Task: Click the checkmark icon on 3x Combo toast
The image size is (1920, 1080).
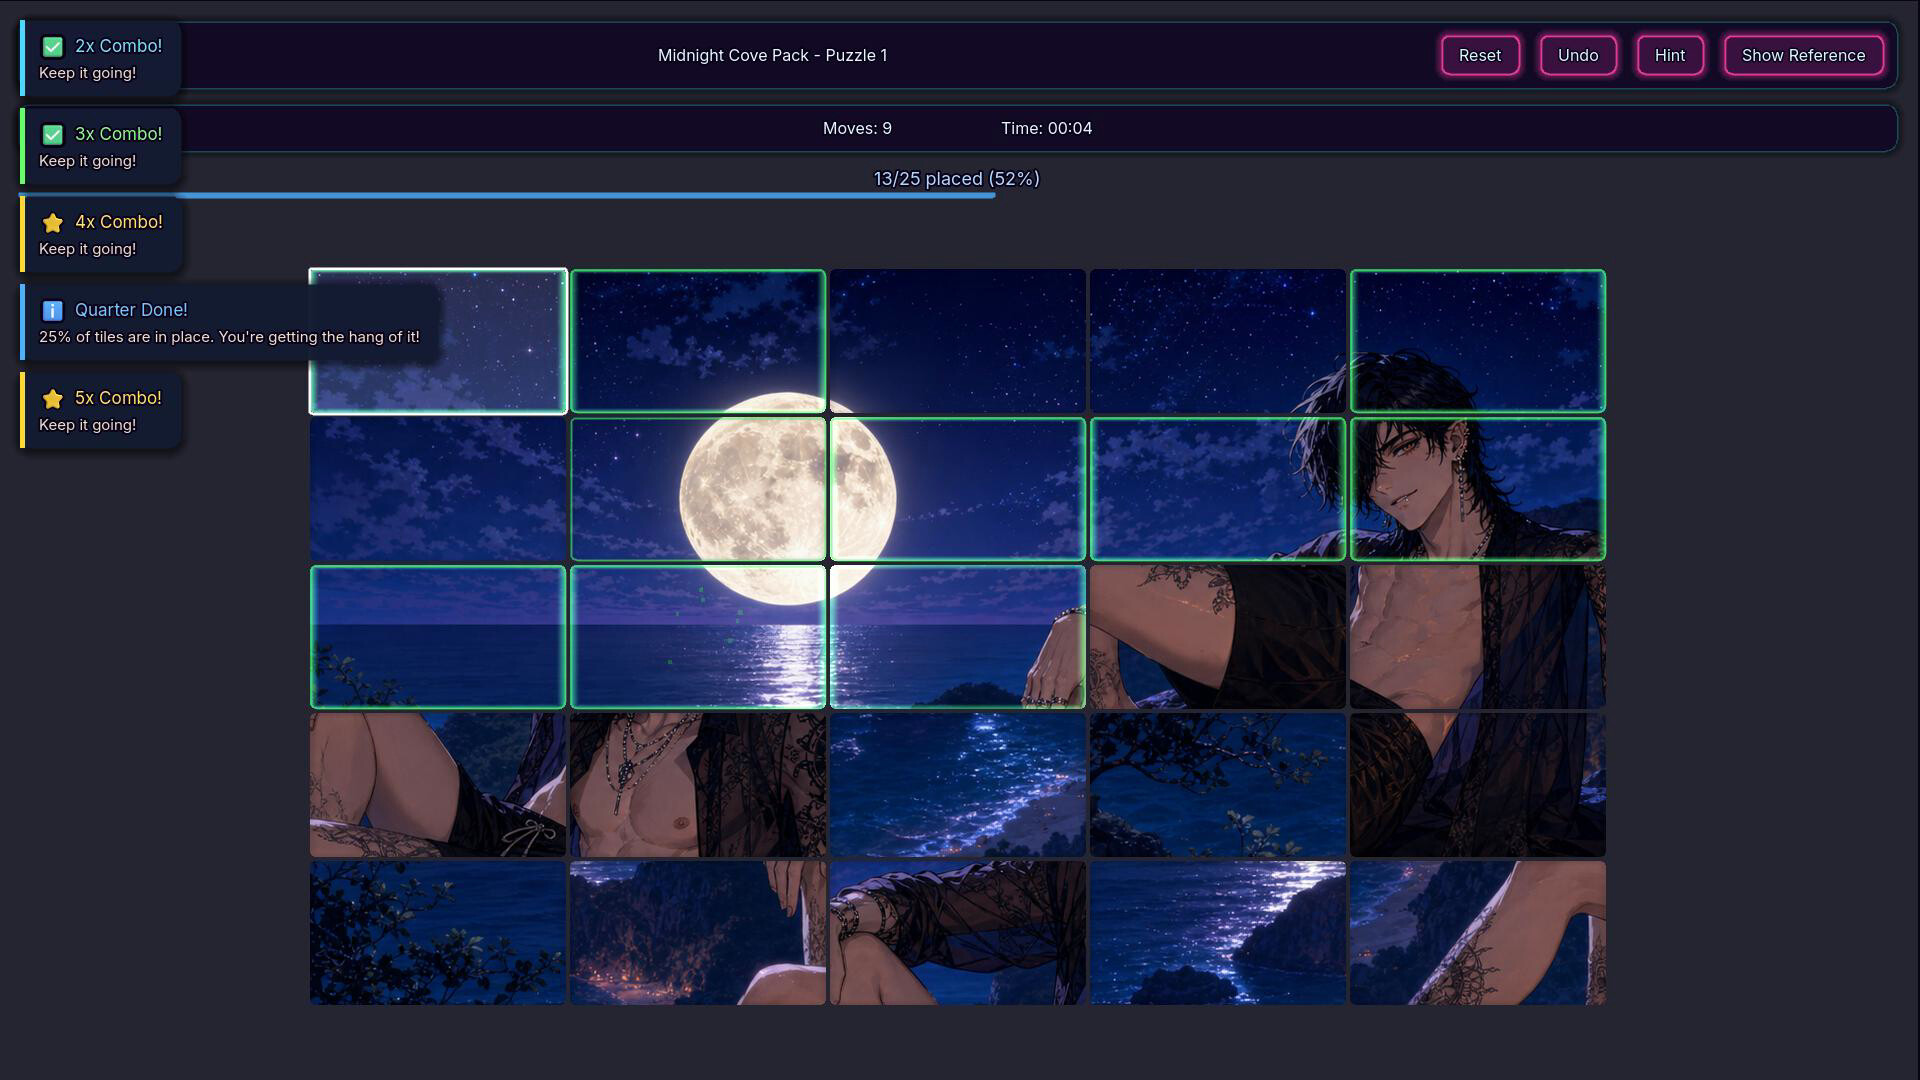Action: click(53, 135)
